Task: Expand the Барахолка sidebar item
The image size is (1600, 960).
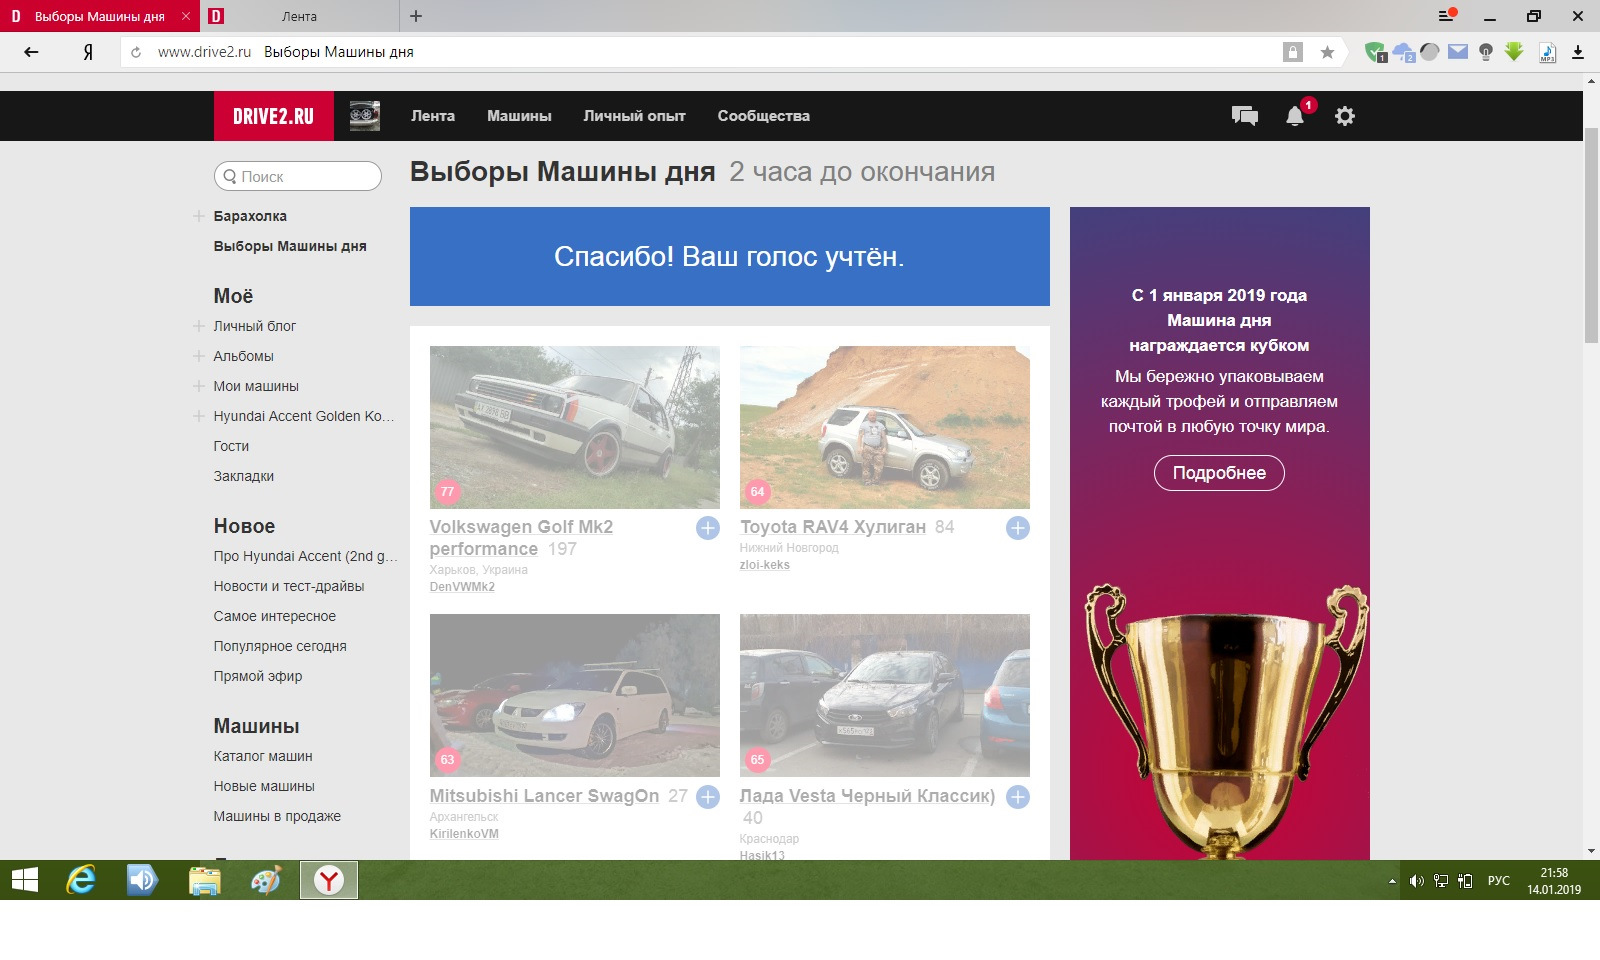Action: 199,216
